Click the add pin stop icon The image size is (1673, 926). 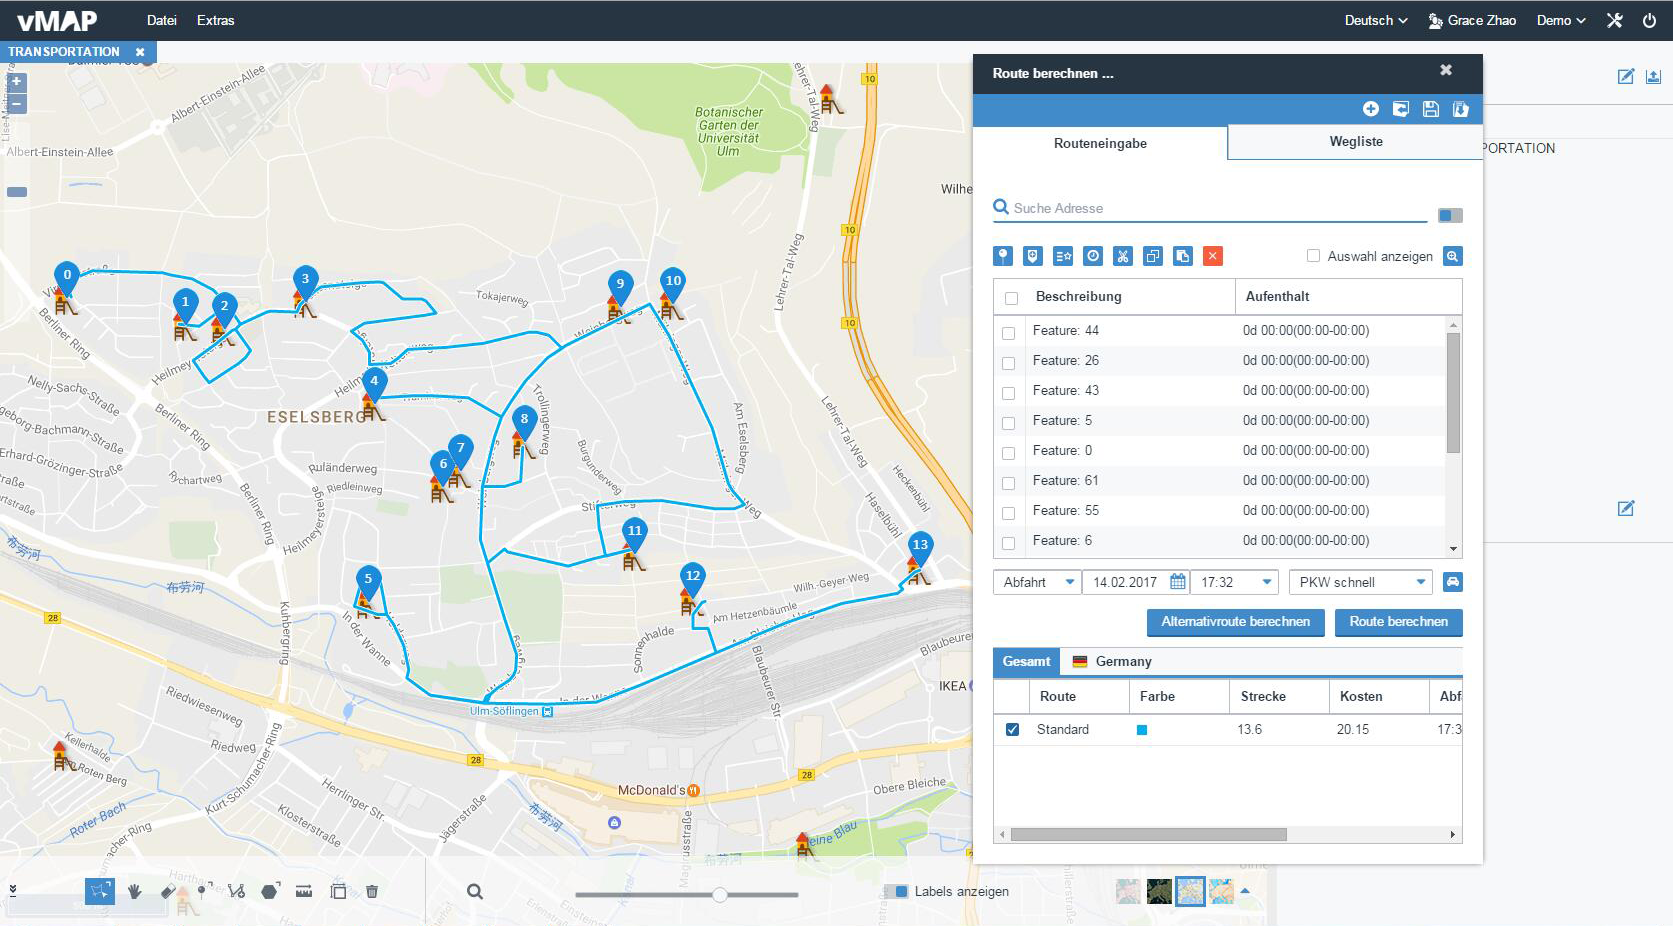coord(1003,256)
